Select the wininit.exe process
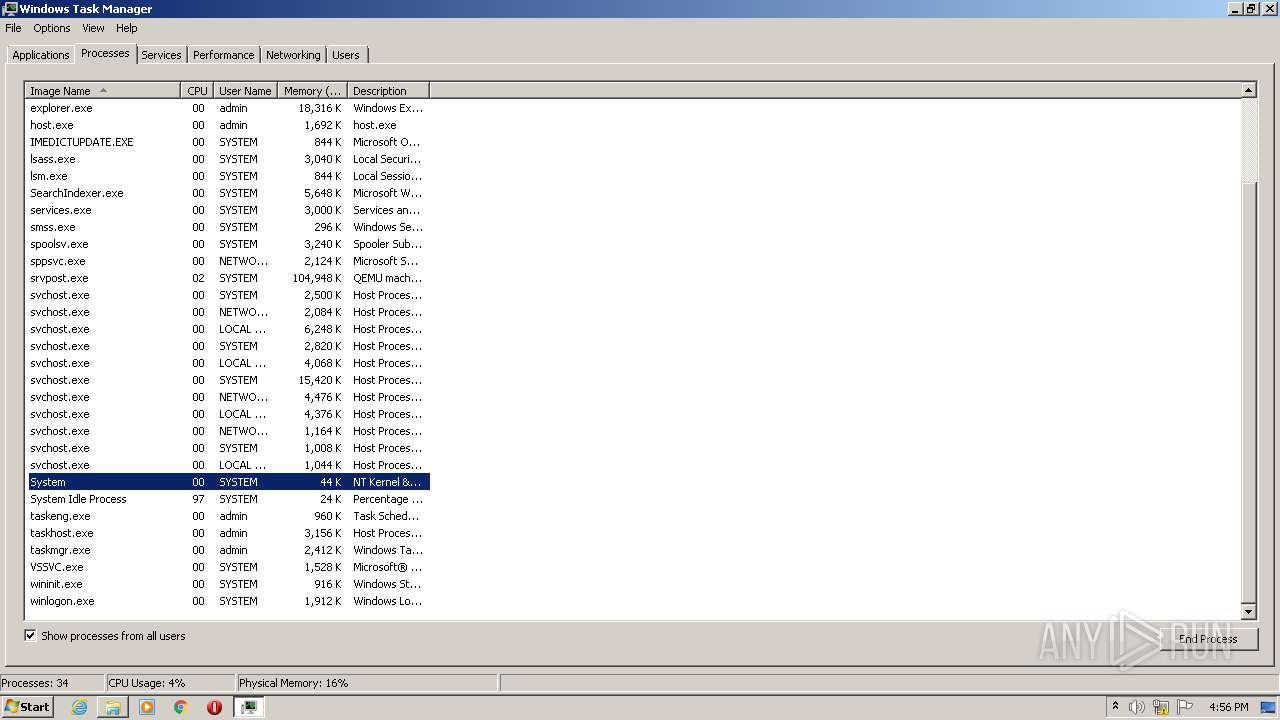 click(228, 584)
